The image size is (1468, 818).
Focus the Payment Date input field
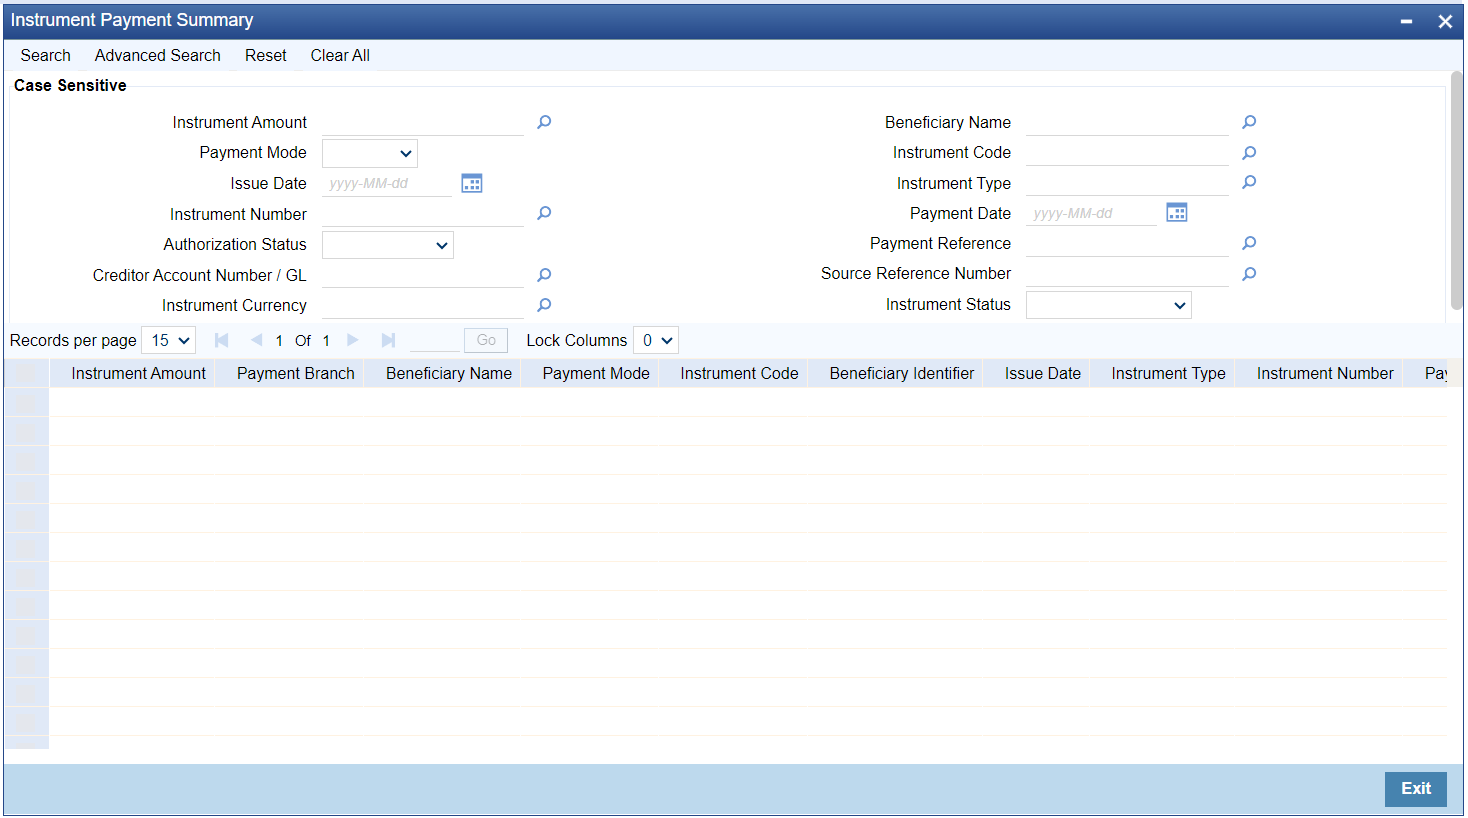point(1091,213)
